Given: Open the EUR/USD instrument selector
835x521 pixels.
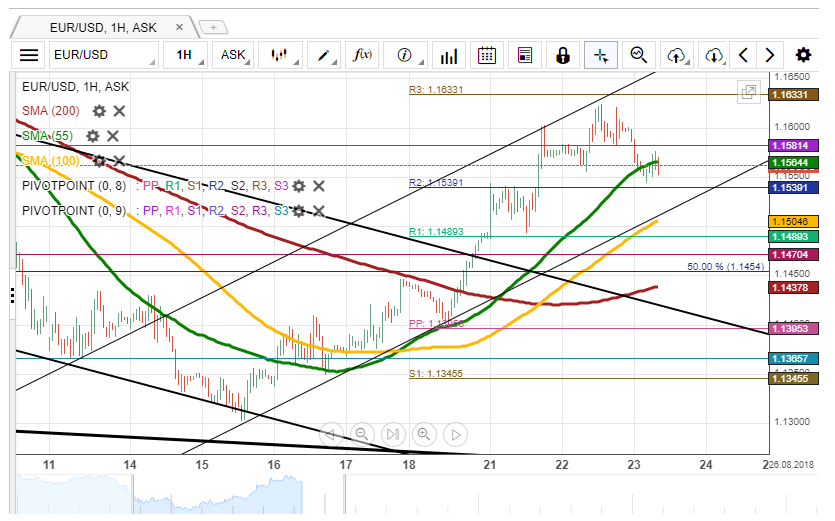Looking at the screenshot, I should point(105,55).
